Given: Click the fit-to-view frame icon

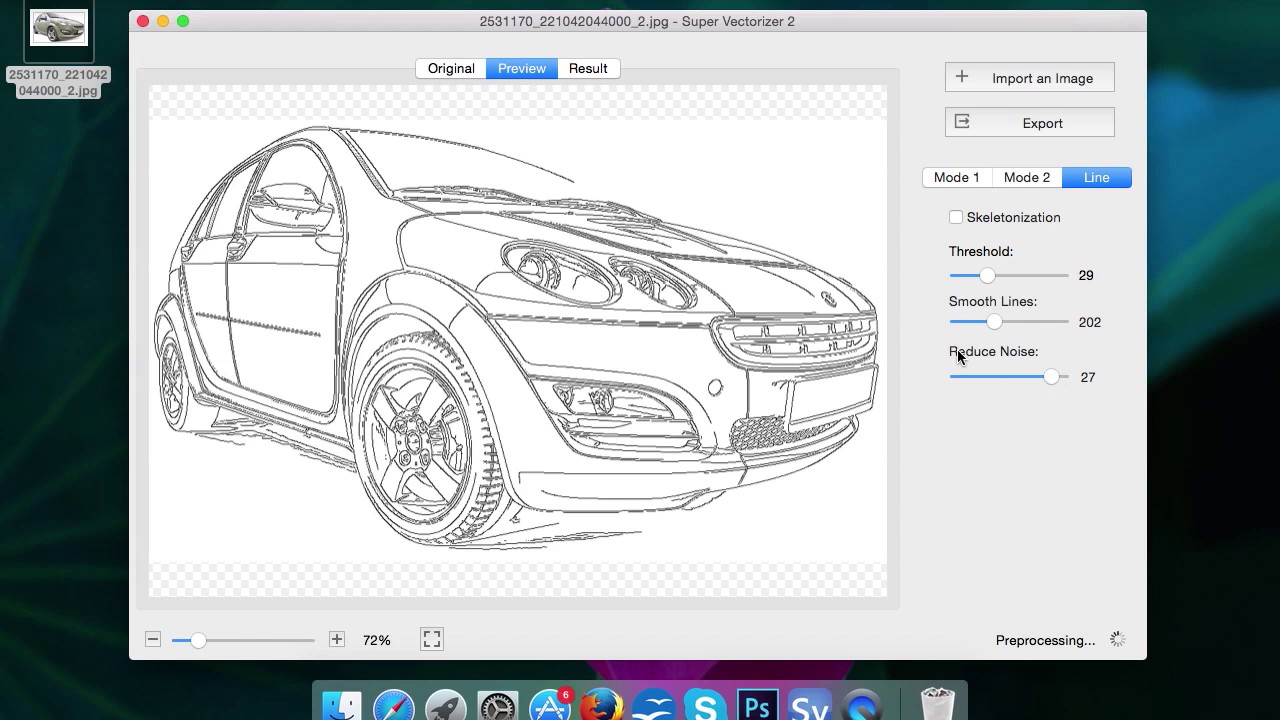Looking at the screenshot, I should (x=431, y=639).
